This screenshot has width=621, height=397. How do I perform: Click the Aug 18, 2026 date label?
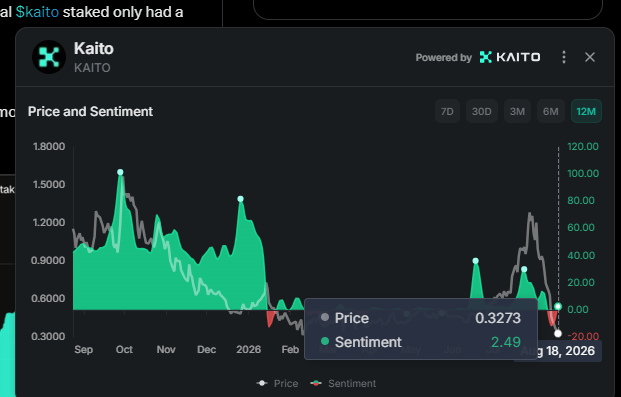pos(558,351)
